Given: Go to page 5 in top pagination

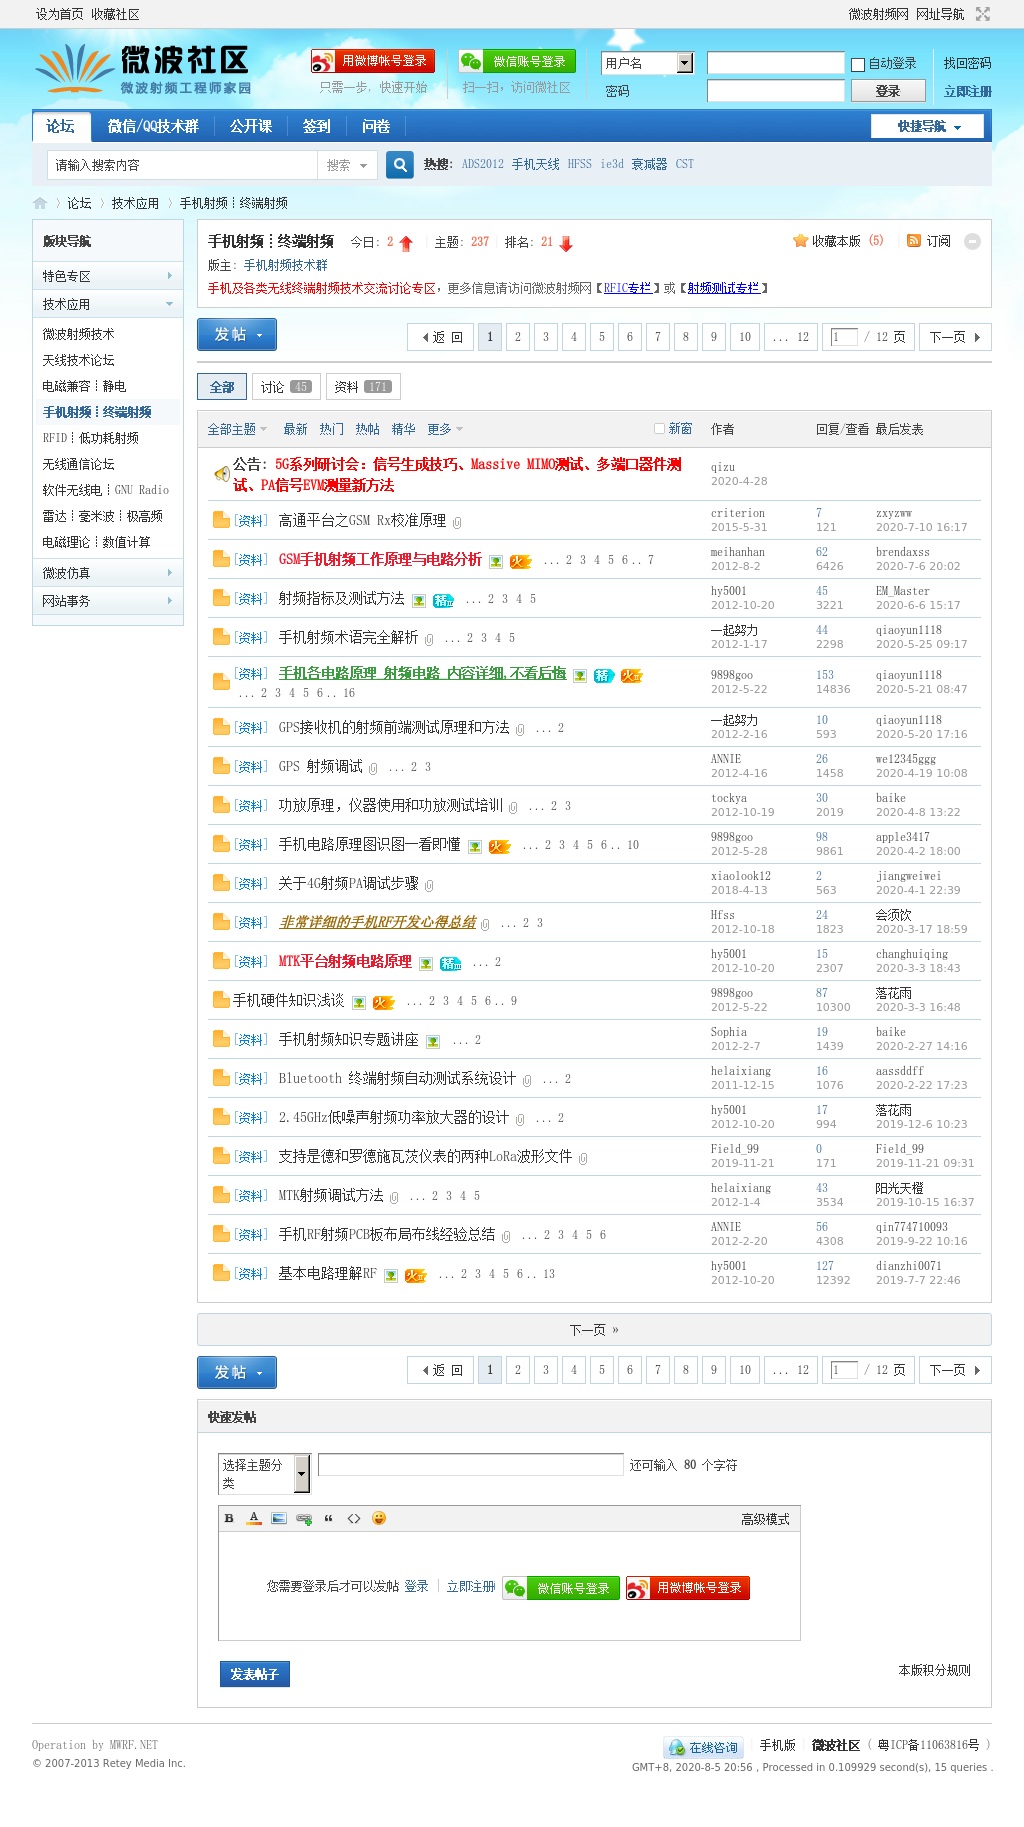Looking at the screenshot, I should (602, 337).
